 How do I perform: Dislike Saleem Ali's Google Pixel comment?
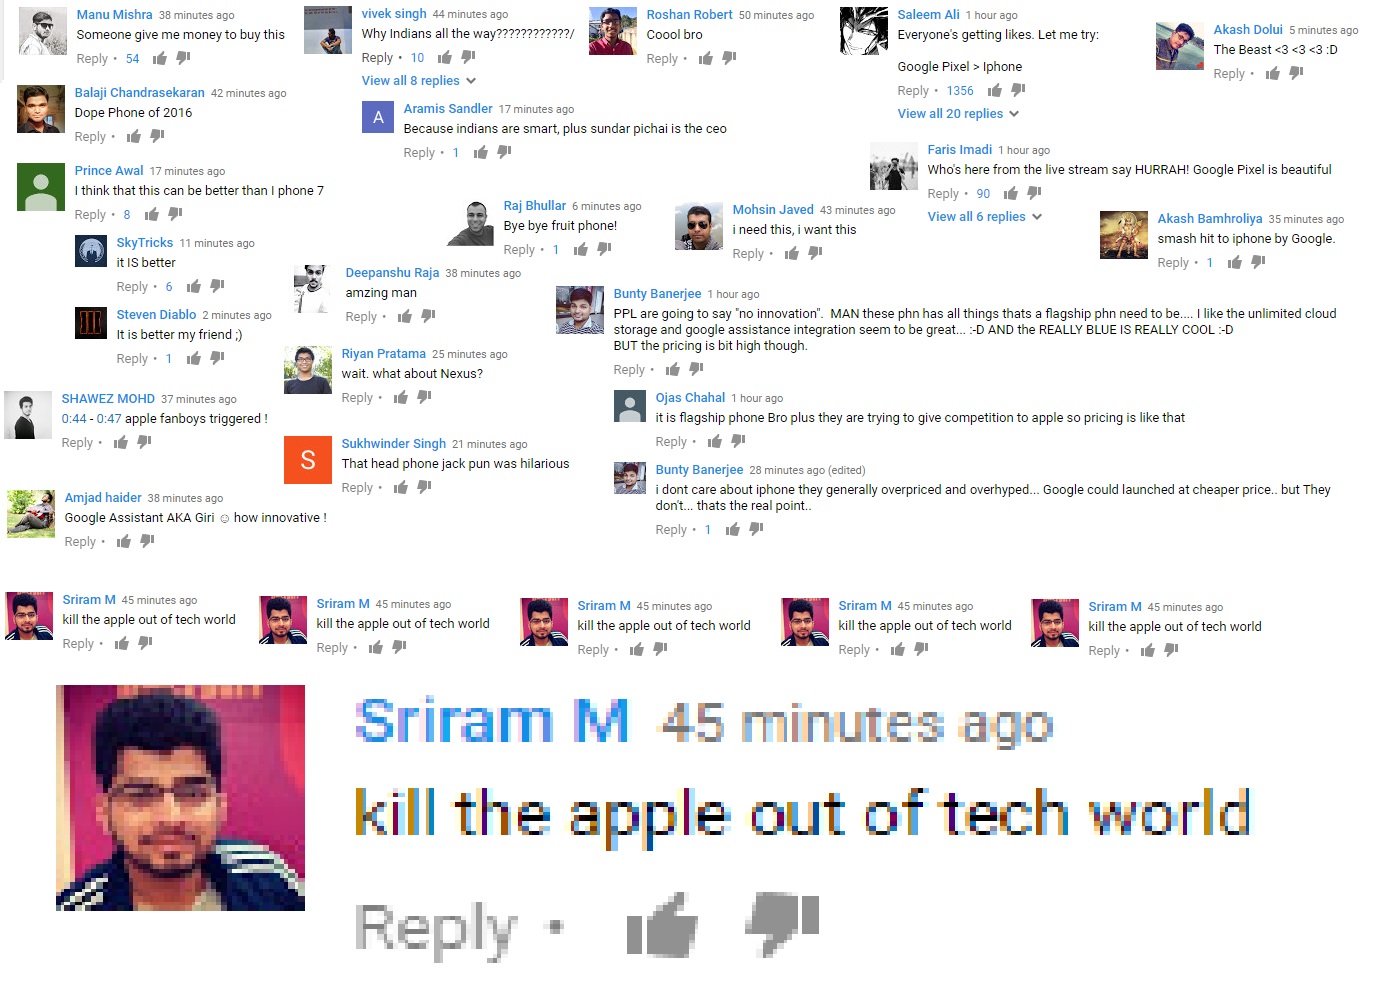(x=1018, y=90)
